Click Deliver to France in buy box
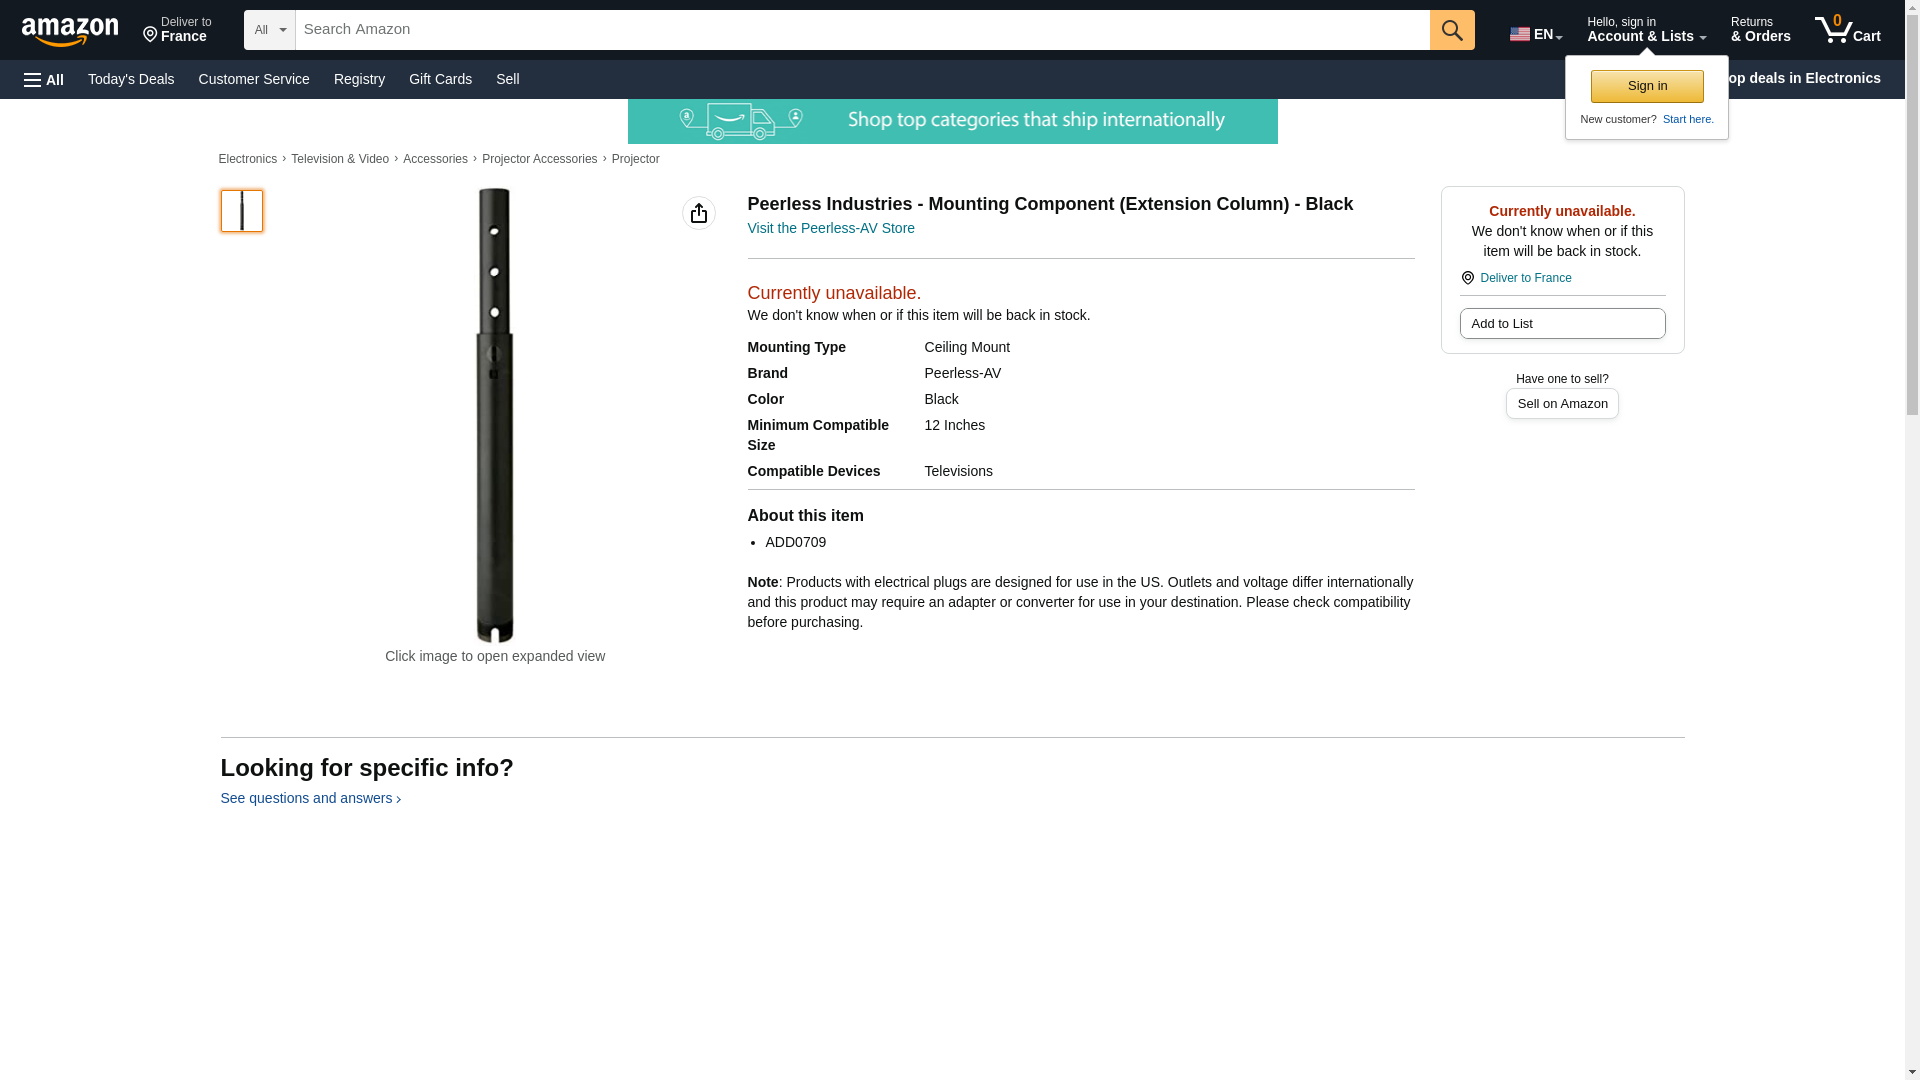Screen dimensions: 1920x1080 point(1525,278)
